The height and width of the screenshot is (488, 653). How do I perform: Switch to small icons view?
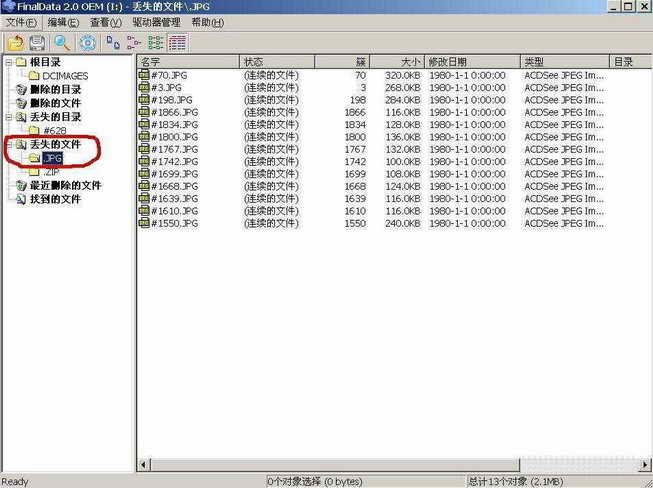(x=134, y=43)
